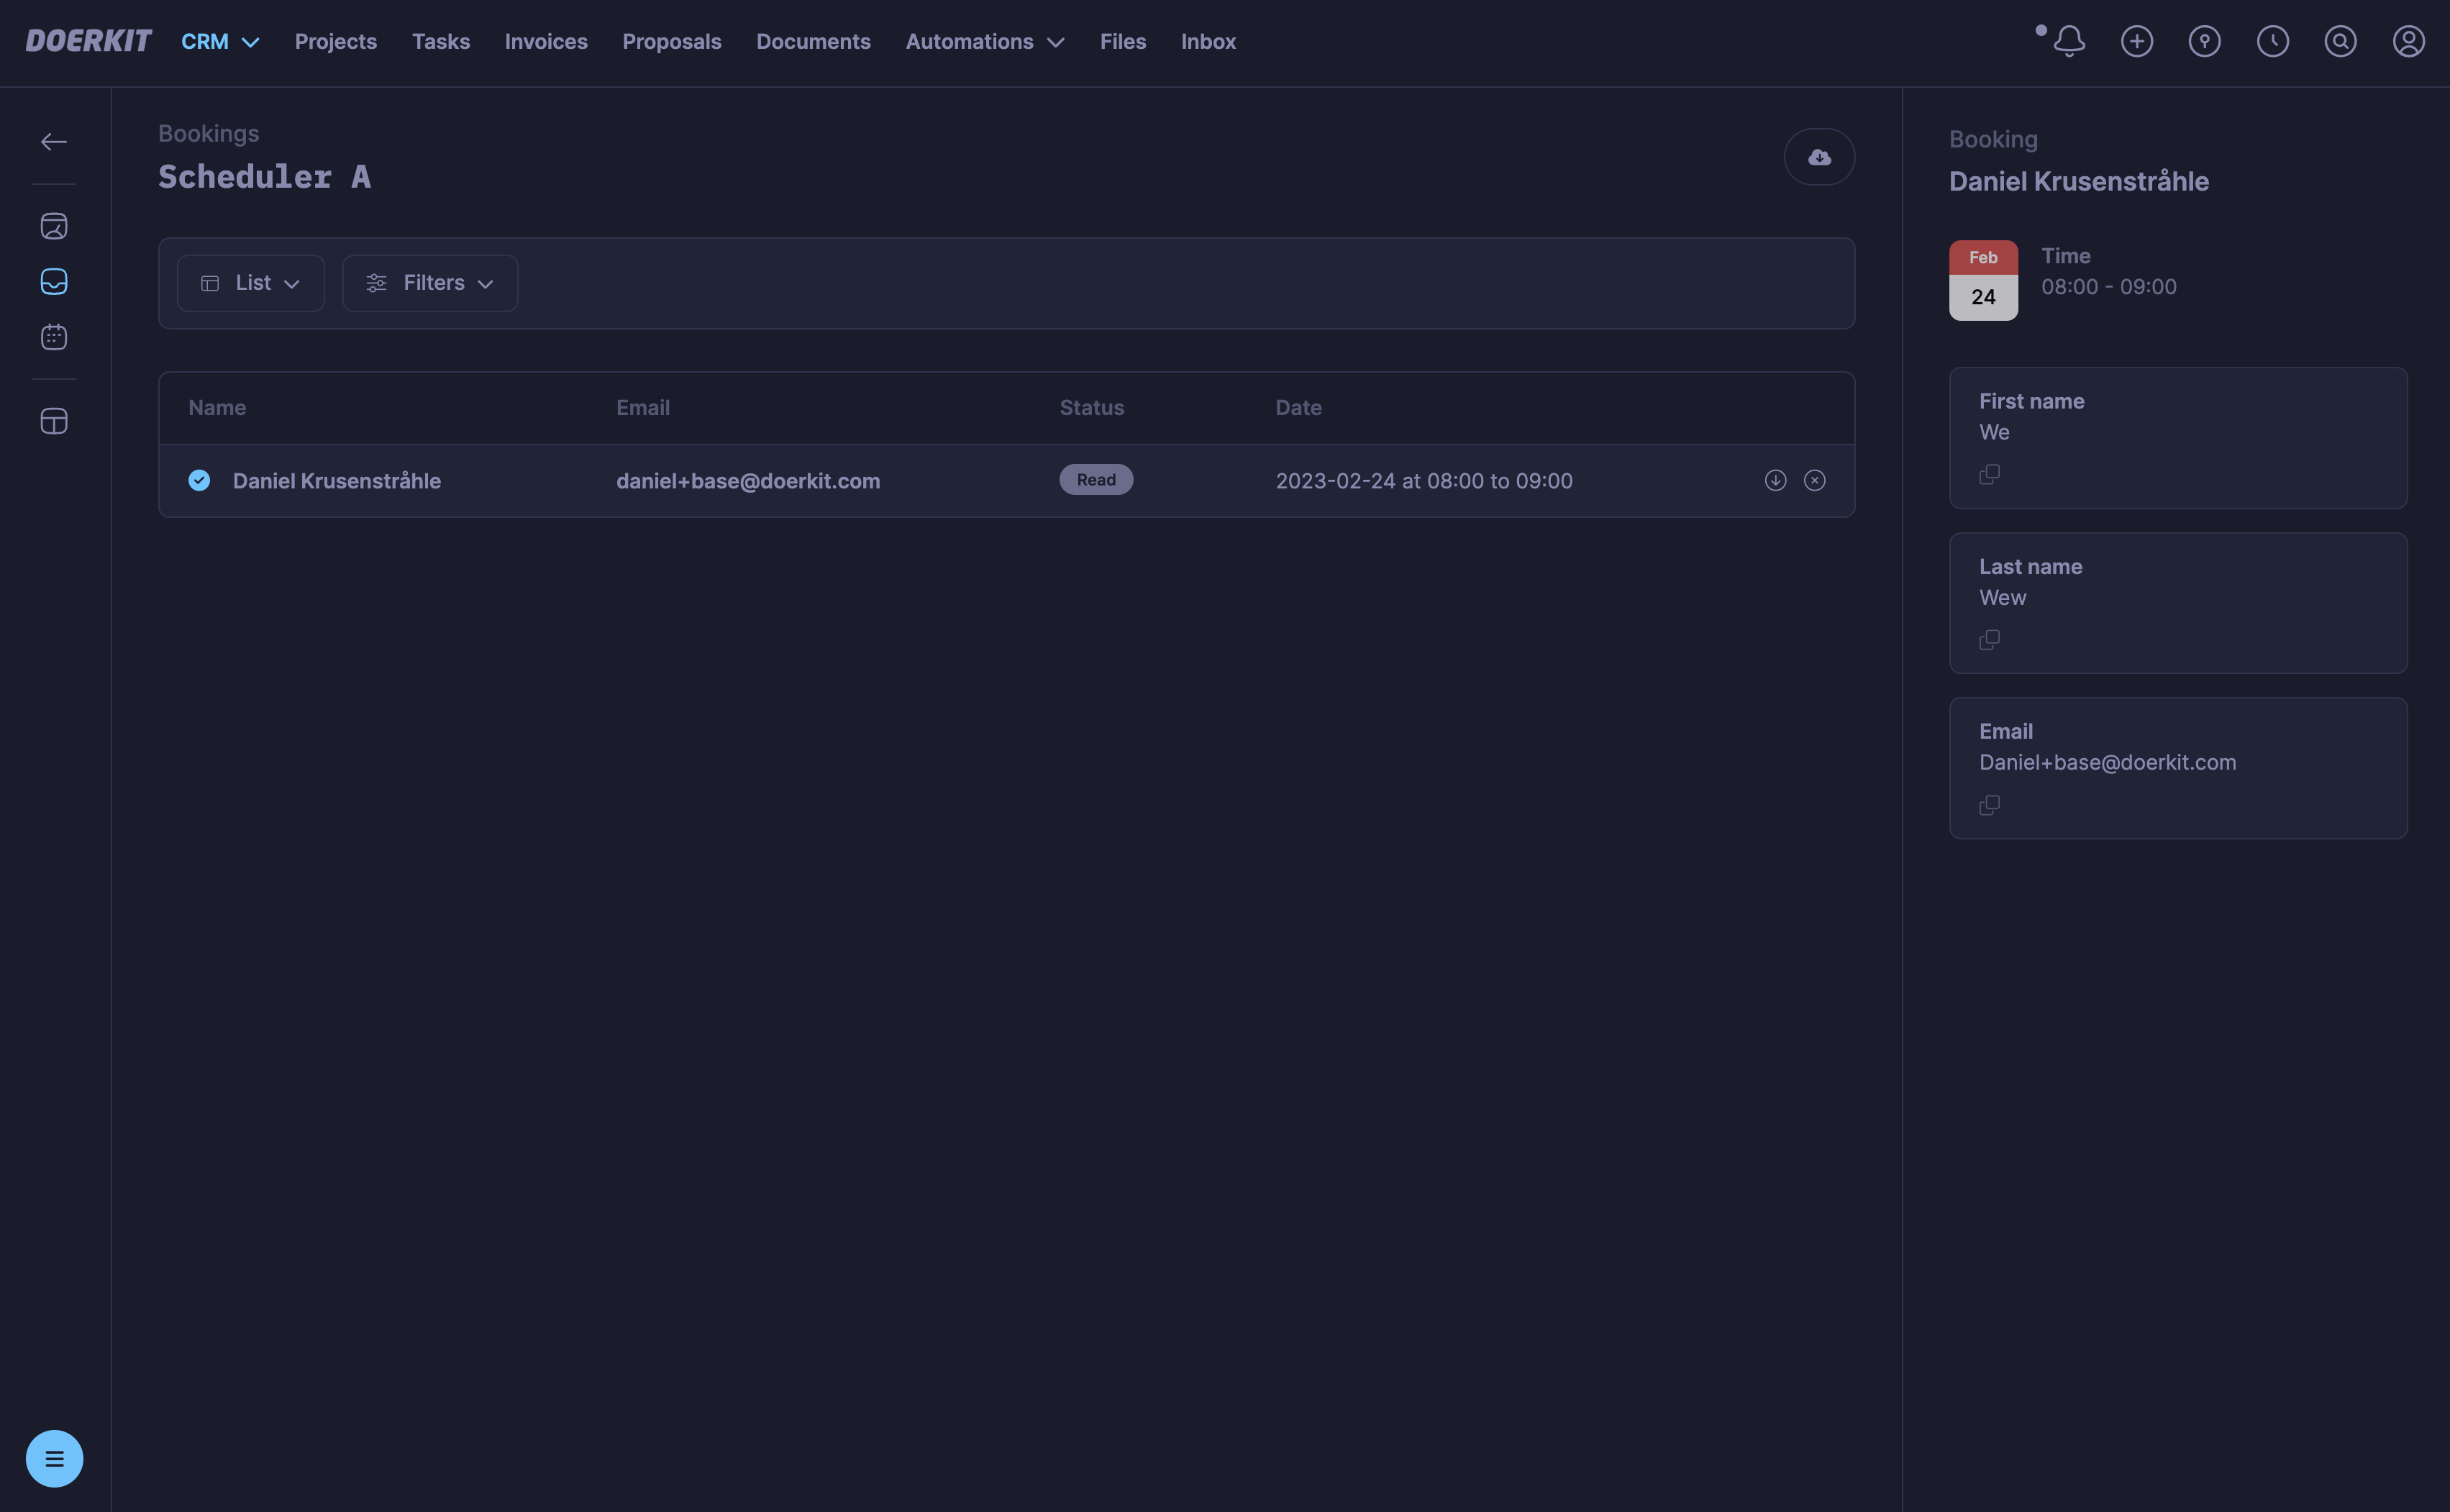Open the calendar icon in the sidebar
The height and width of the screenshot is (1512, 2450).
(54, 337)
